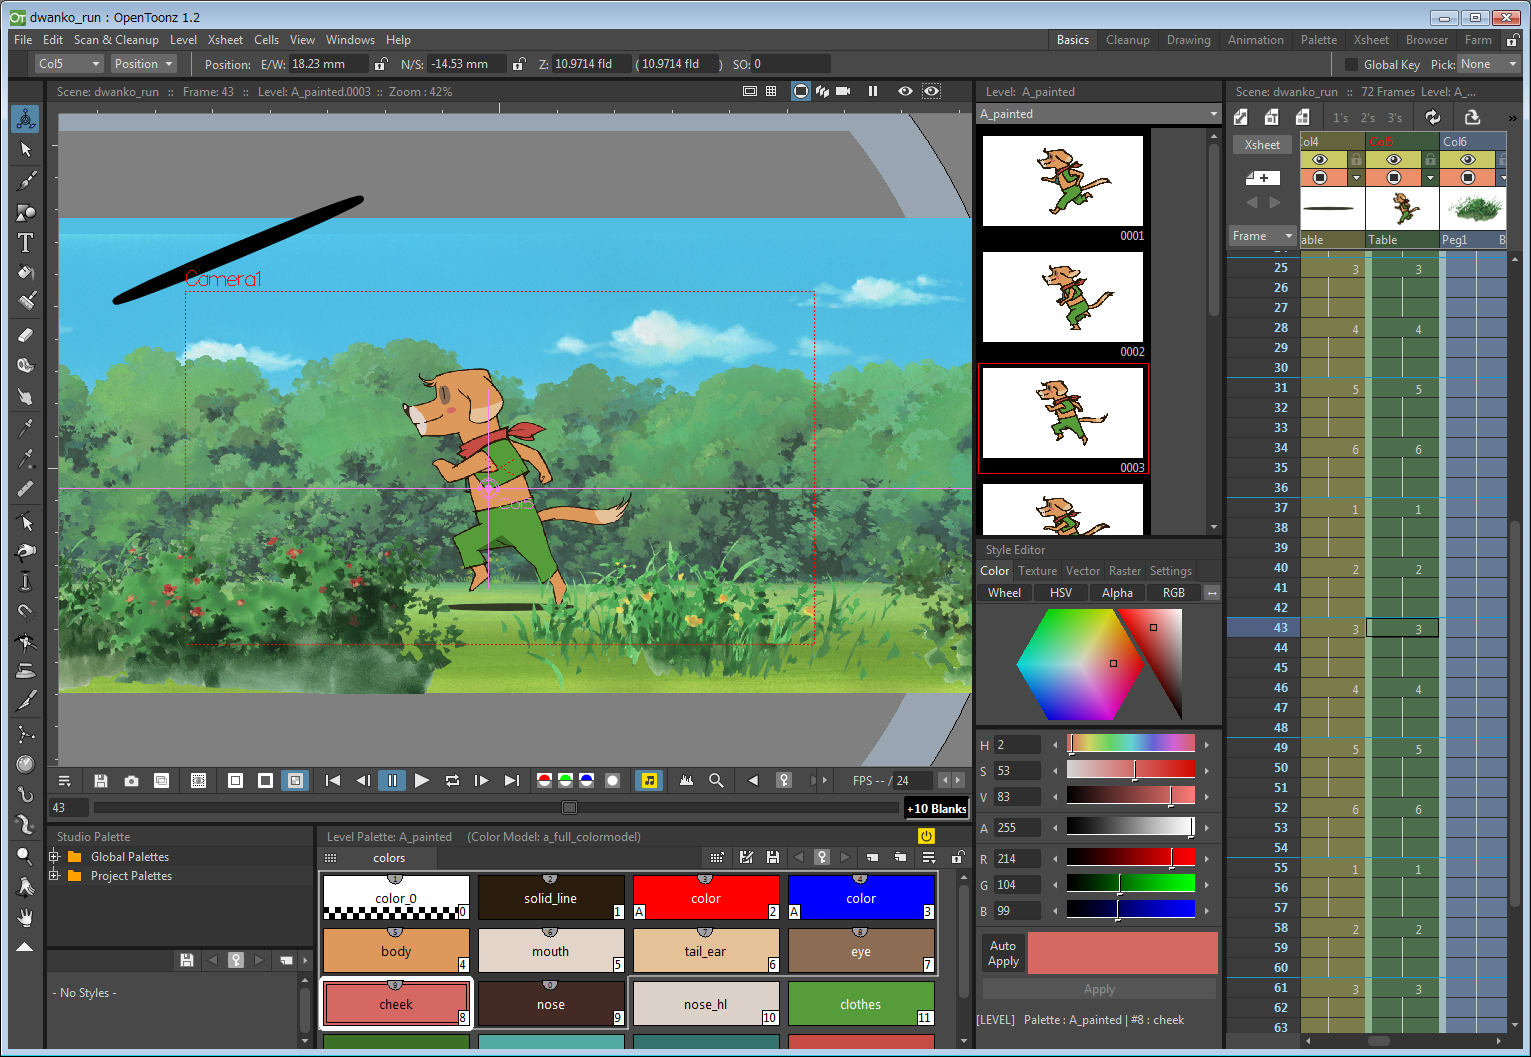Open the Frame dropdown in the Xsheet panel
1531x1057 pixels.
1262,236
